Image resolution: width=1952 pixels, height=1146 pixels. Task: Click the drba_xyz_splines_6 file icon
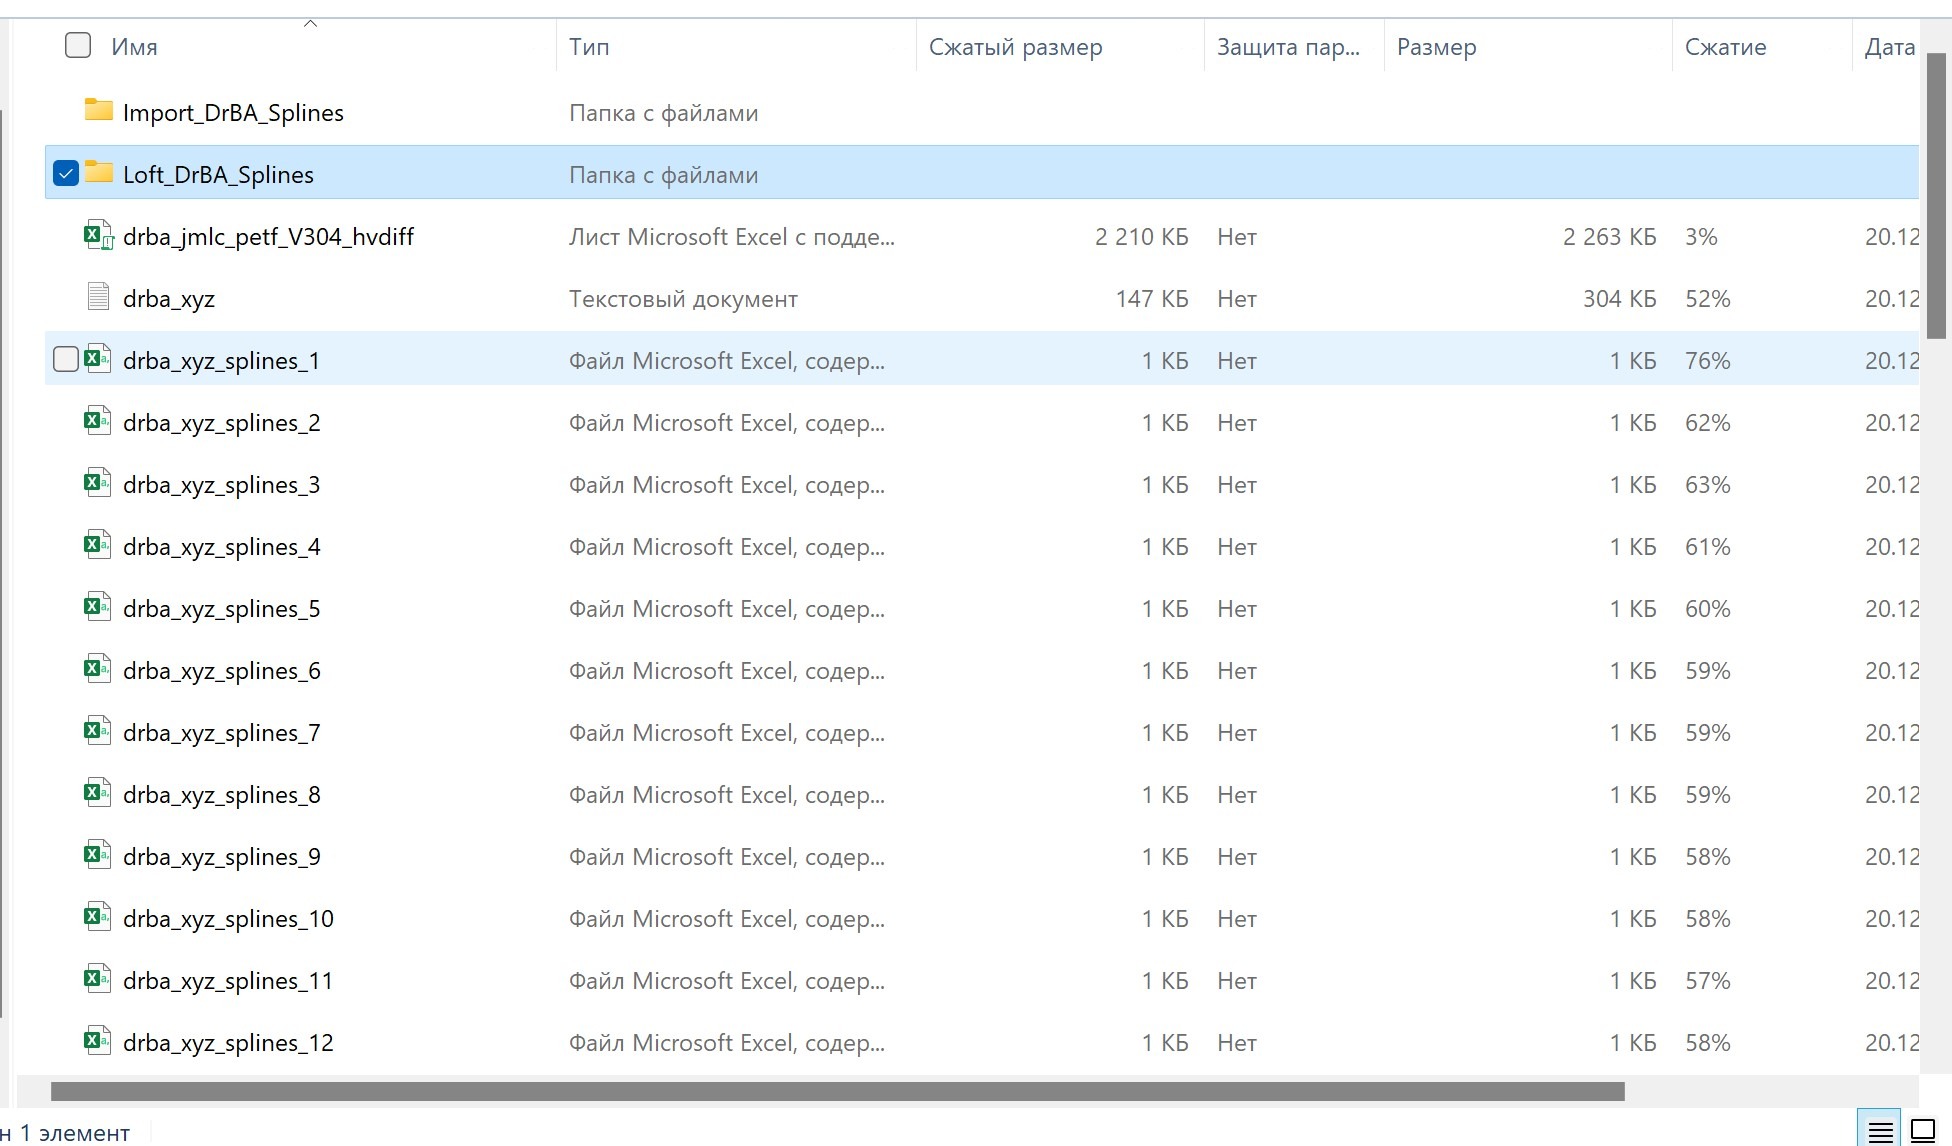[97, 669]
